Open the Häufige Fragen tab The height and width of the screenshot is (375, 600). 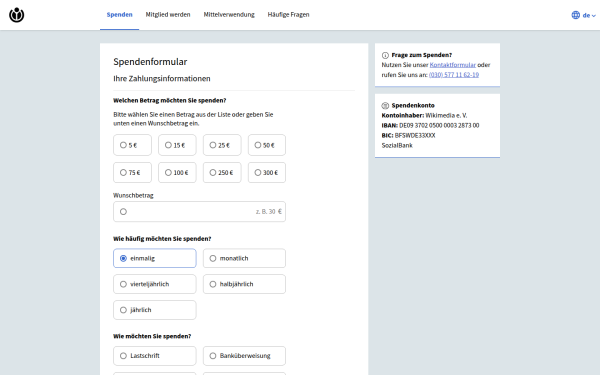288,15
